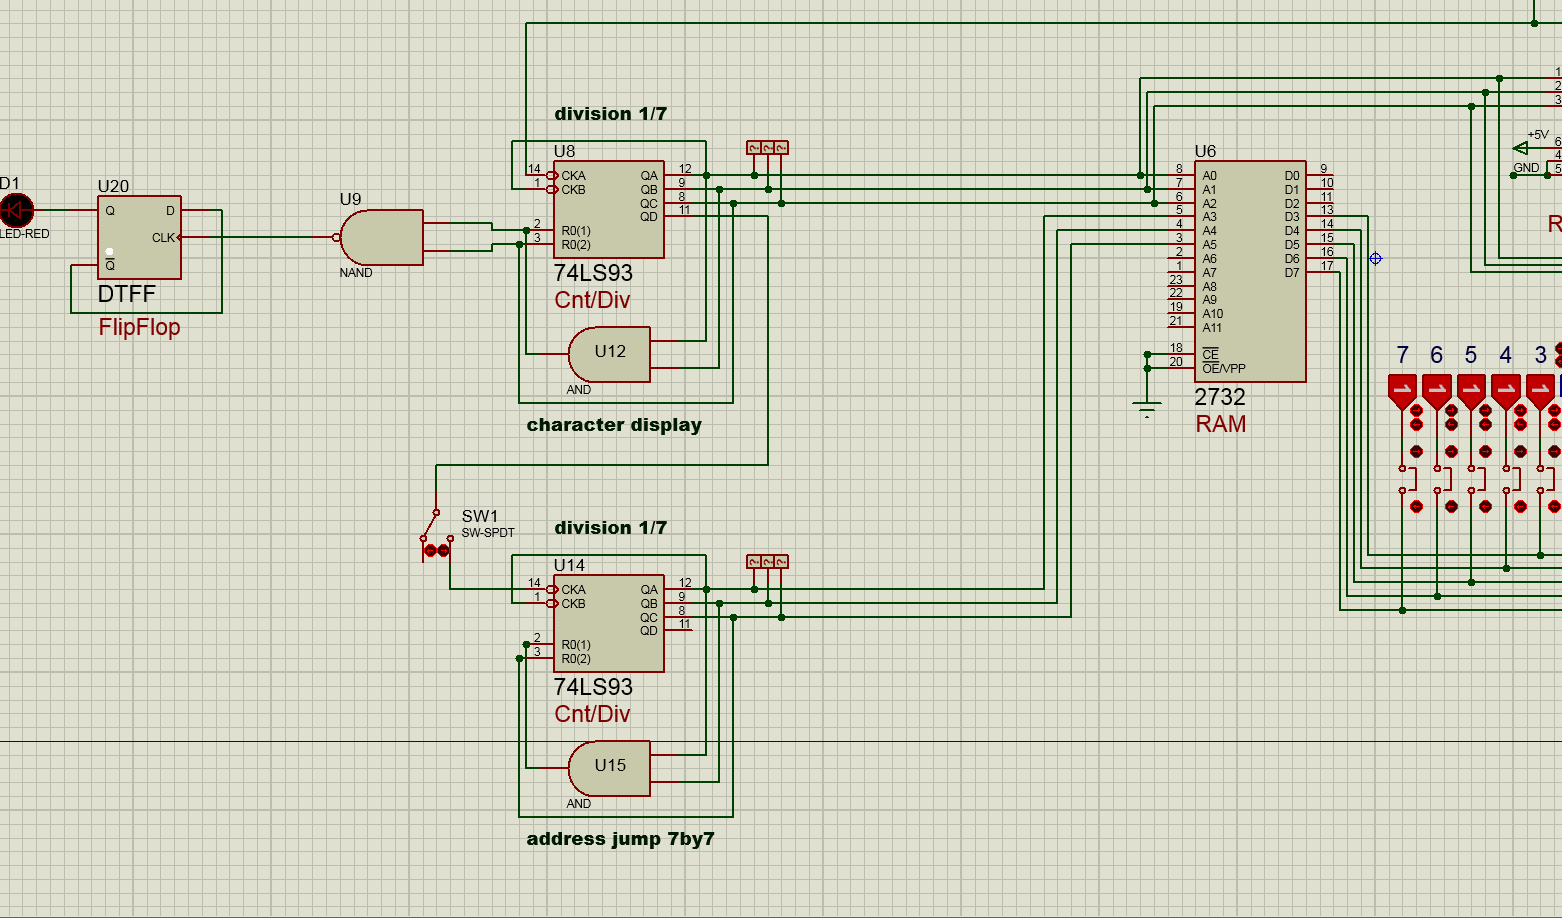Click the probe group beside U8 outputs
The height and width of the screenshot is (918, 1562).
pos(767,148)
